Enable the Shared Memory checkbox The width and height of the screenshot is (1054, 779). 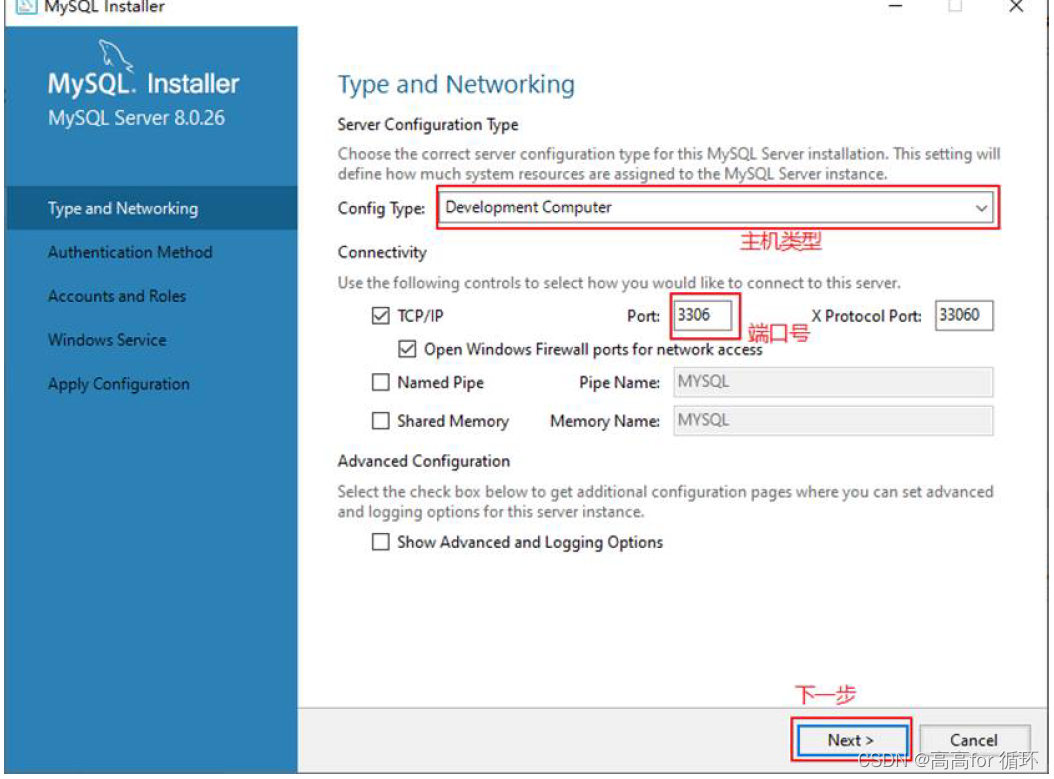(380, 421)
